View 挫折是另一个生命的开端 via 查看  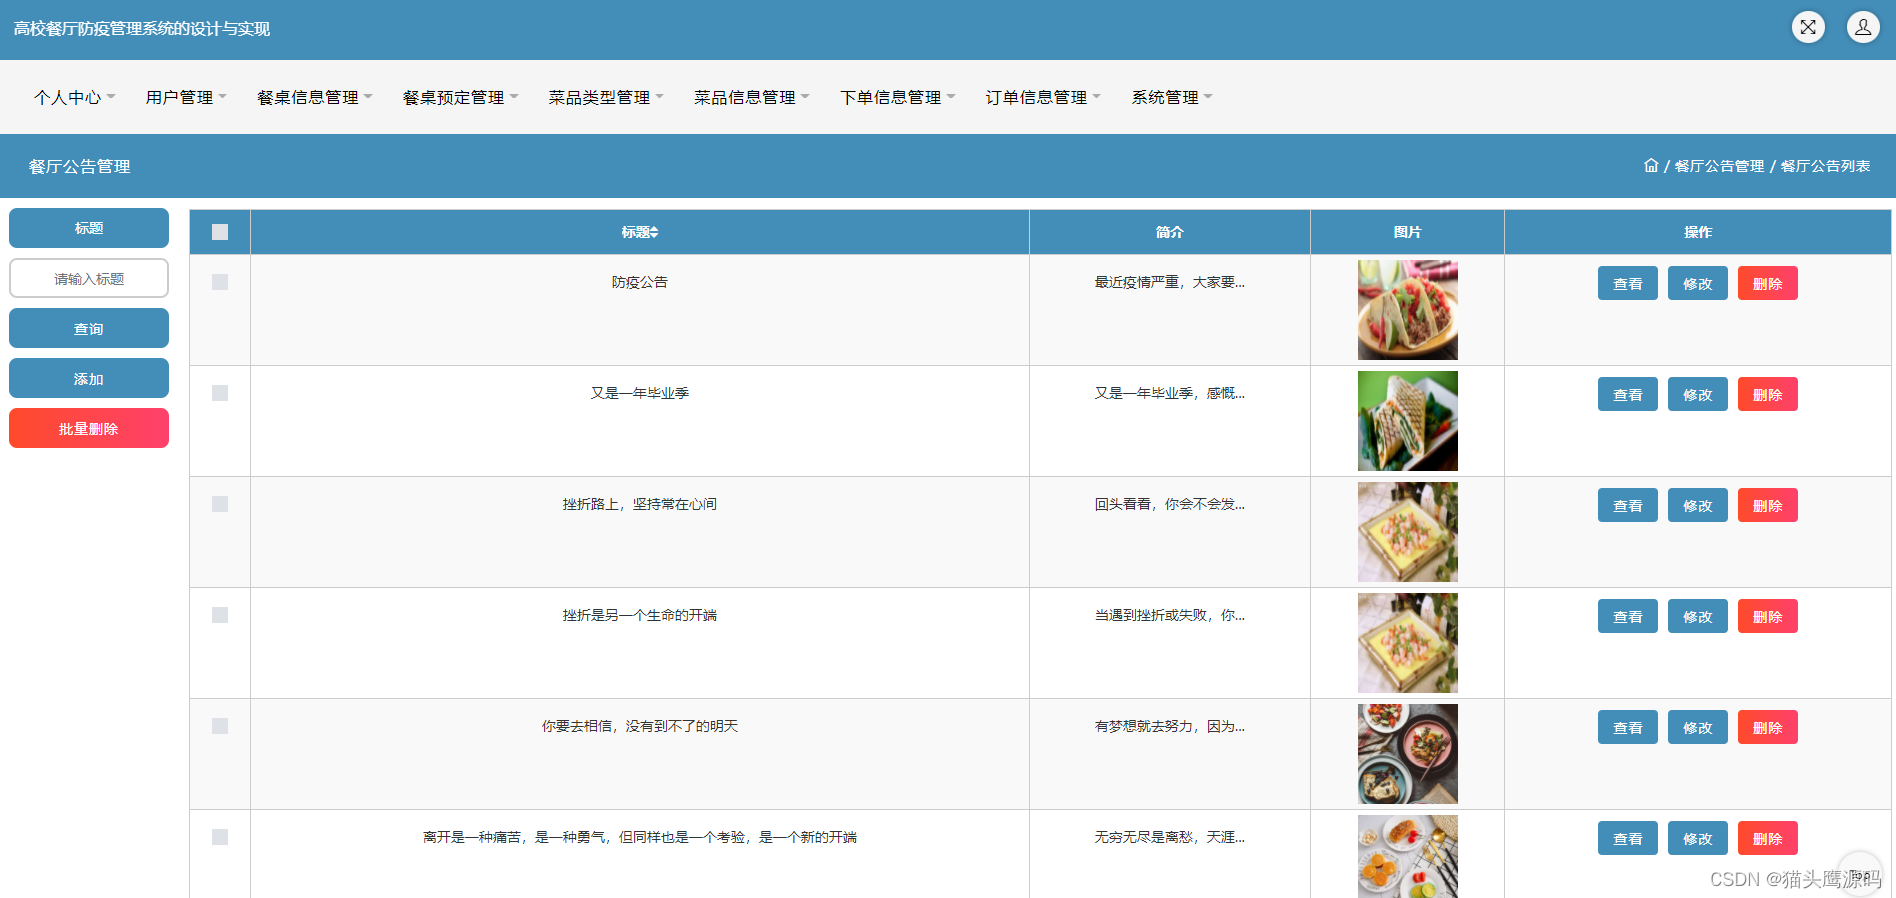click(1628, 616)
